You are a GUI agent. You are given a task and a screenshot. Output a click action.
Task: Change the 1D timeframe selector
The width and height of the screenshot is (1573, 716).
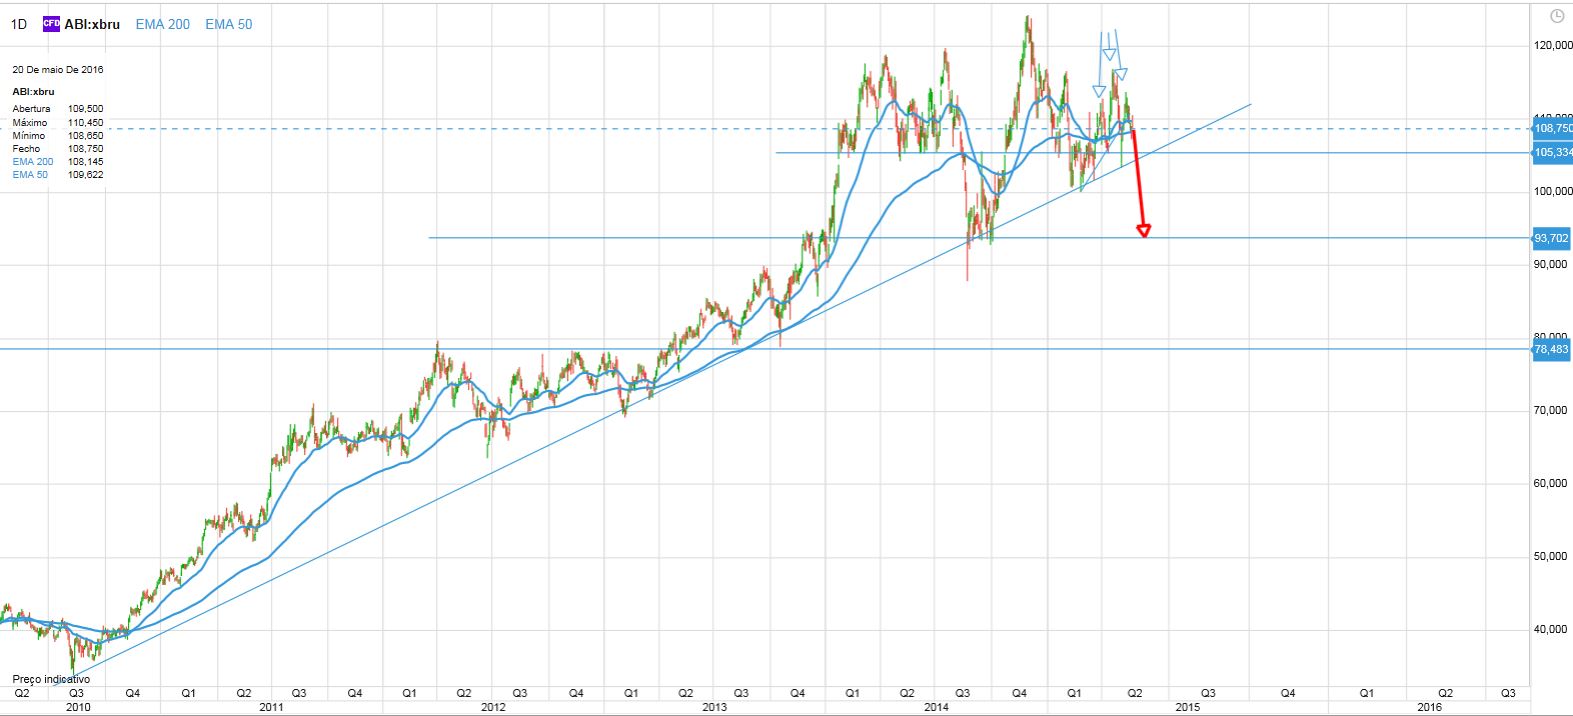(18, 24)
